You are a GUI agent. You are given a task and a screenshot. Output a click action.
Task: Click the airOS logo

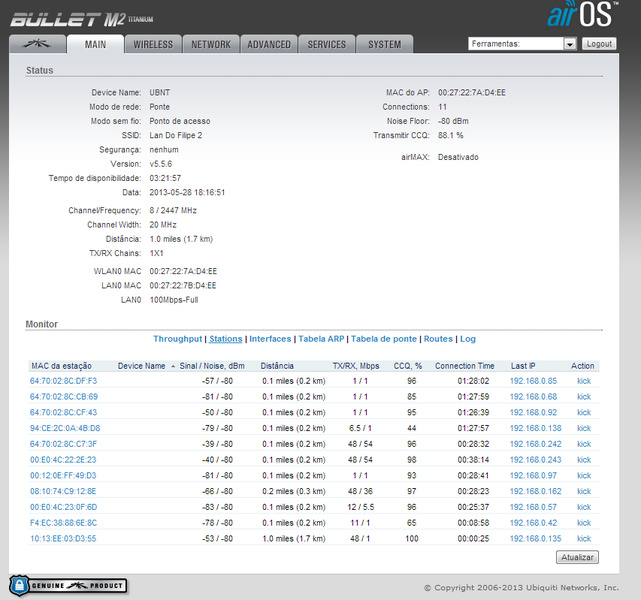582,14
